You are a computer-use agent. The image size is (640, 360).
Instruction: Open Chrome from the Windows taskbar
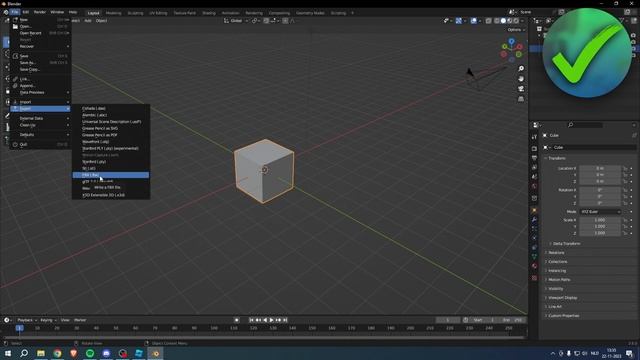click(x=57, y=353)
